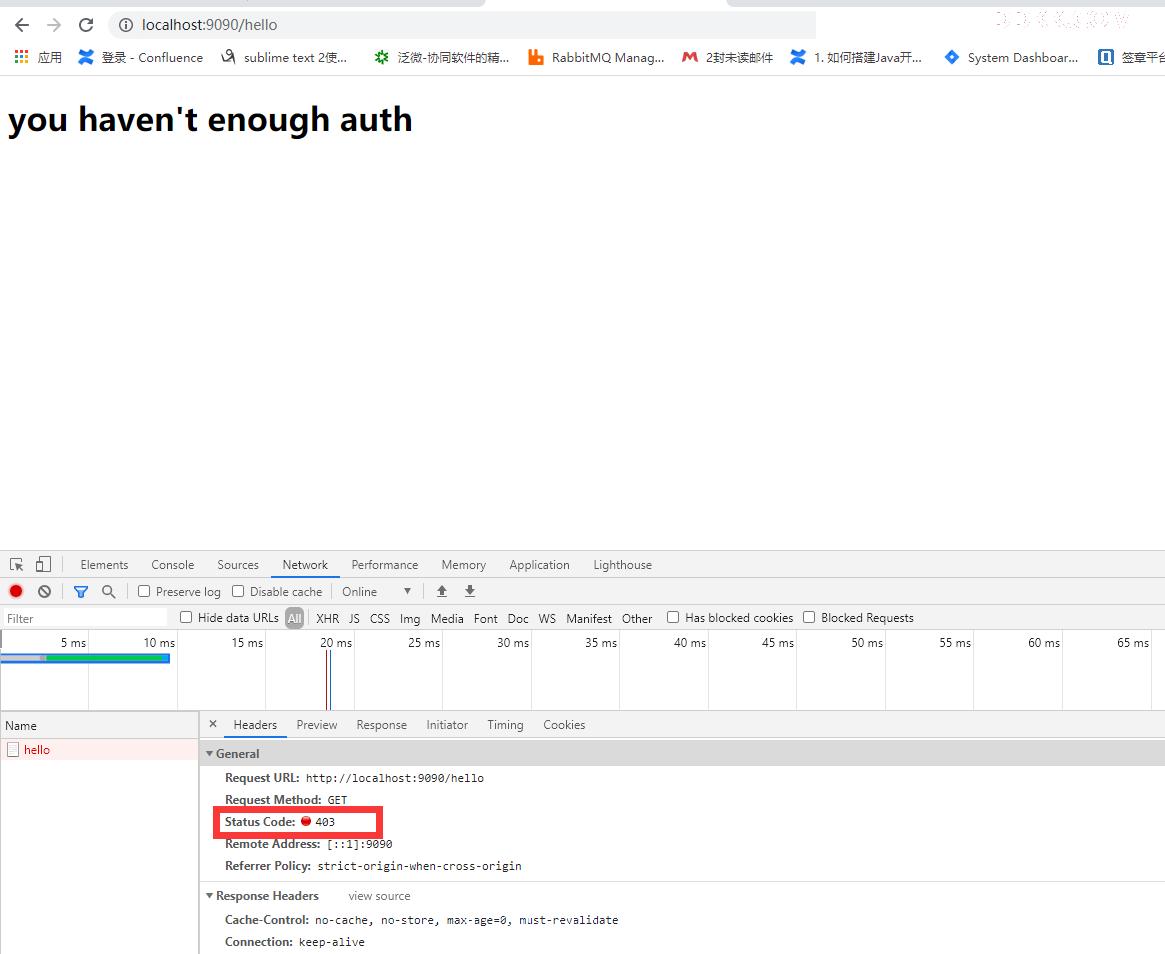
Task: Filter requests by WS
Action: 547,618
